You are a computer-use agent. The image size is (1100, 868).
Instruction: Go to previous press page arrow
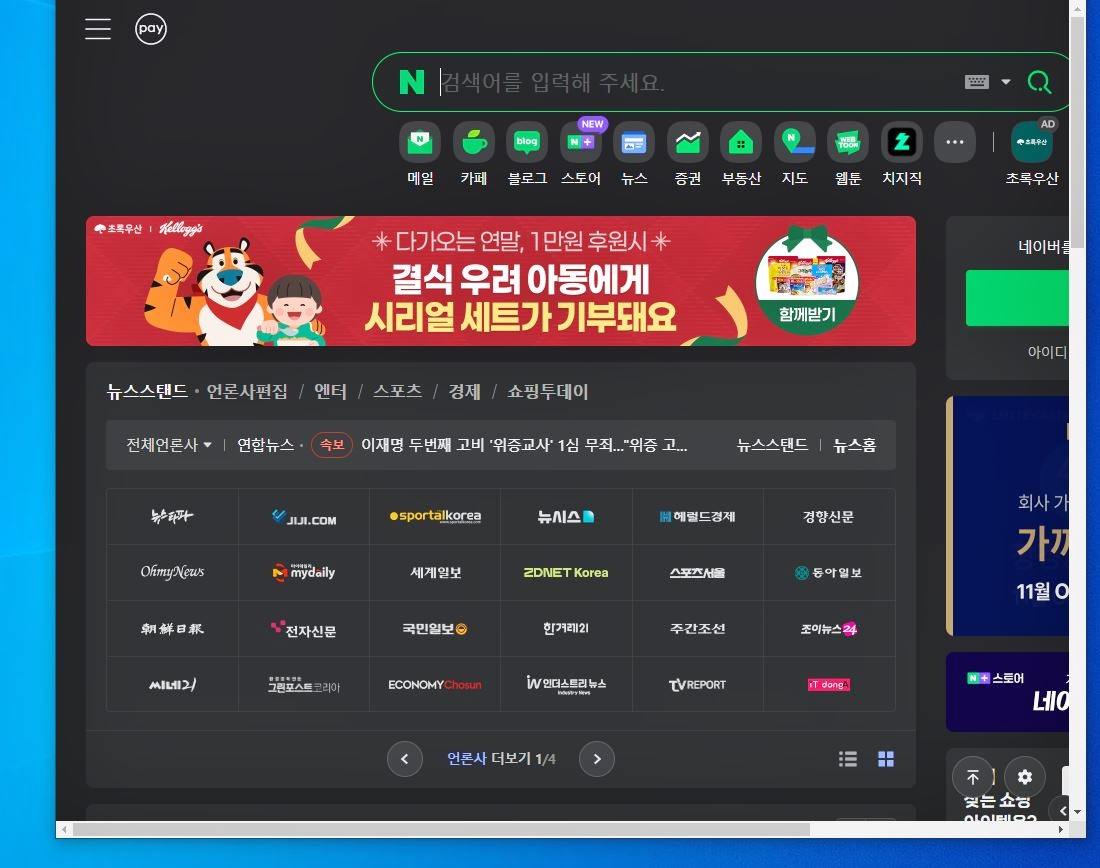point(405,759)
